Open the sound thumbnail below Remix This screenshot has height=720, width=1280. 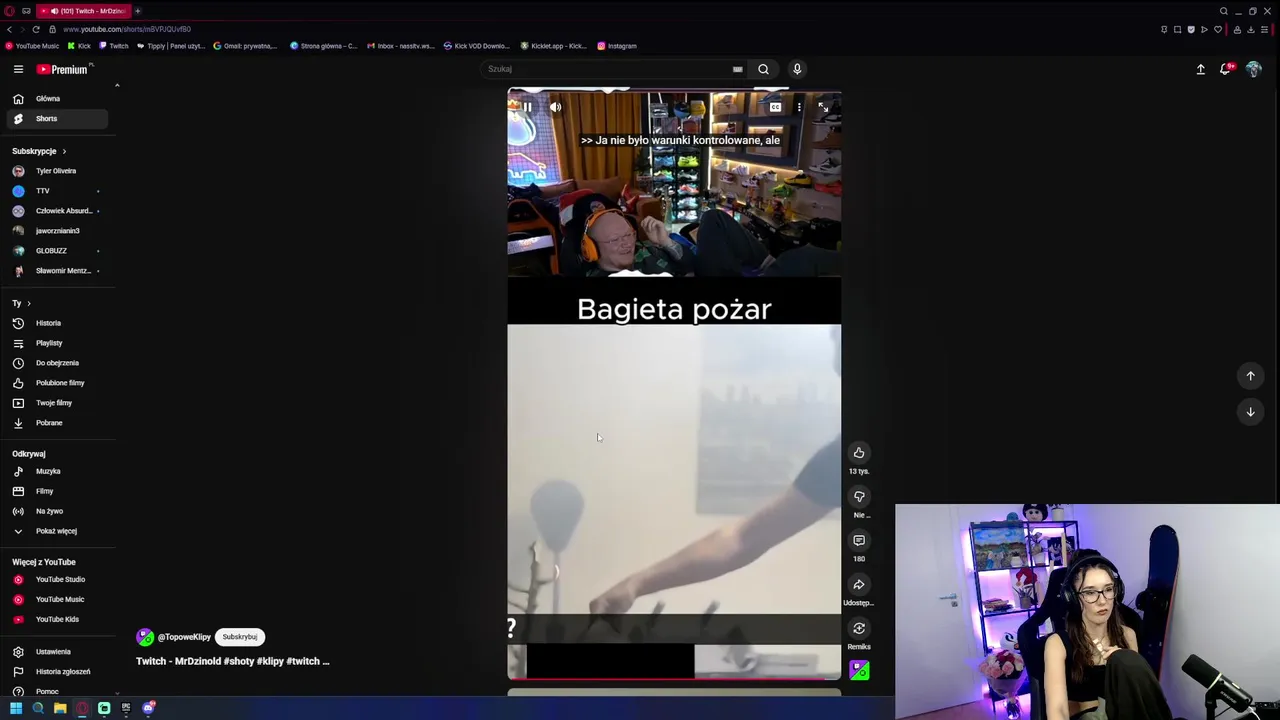(859, 670)
